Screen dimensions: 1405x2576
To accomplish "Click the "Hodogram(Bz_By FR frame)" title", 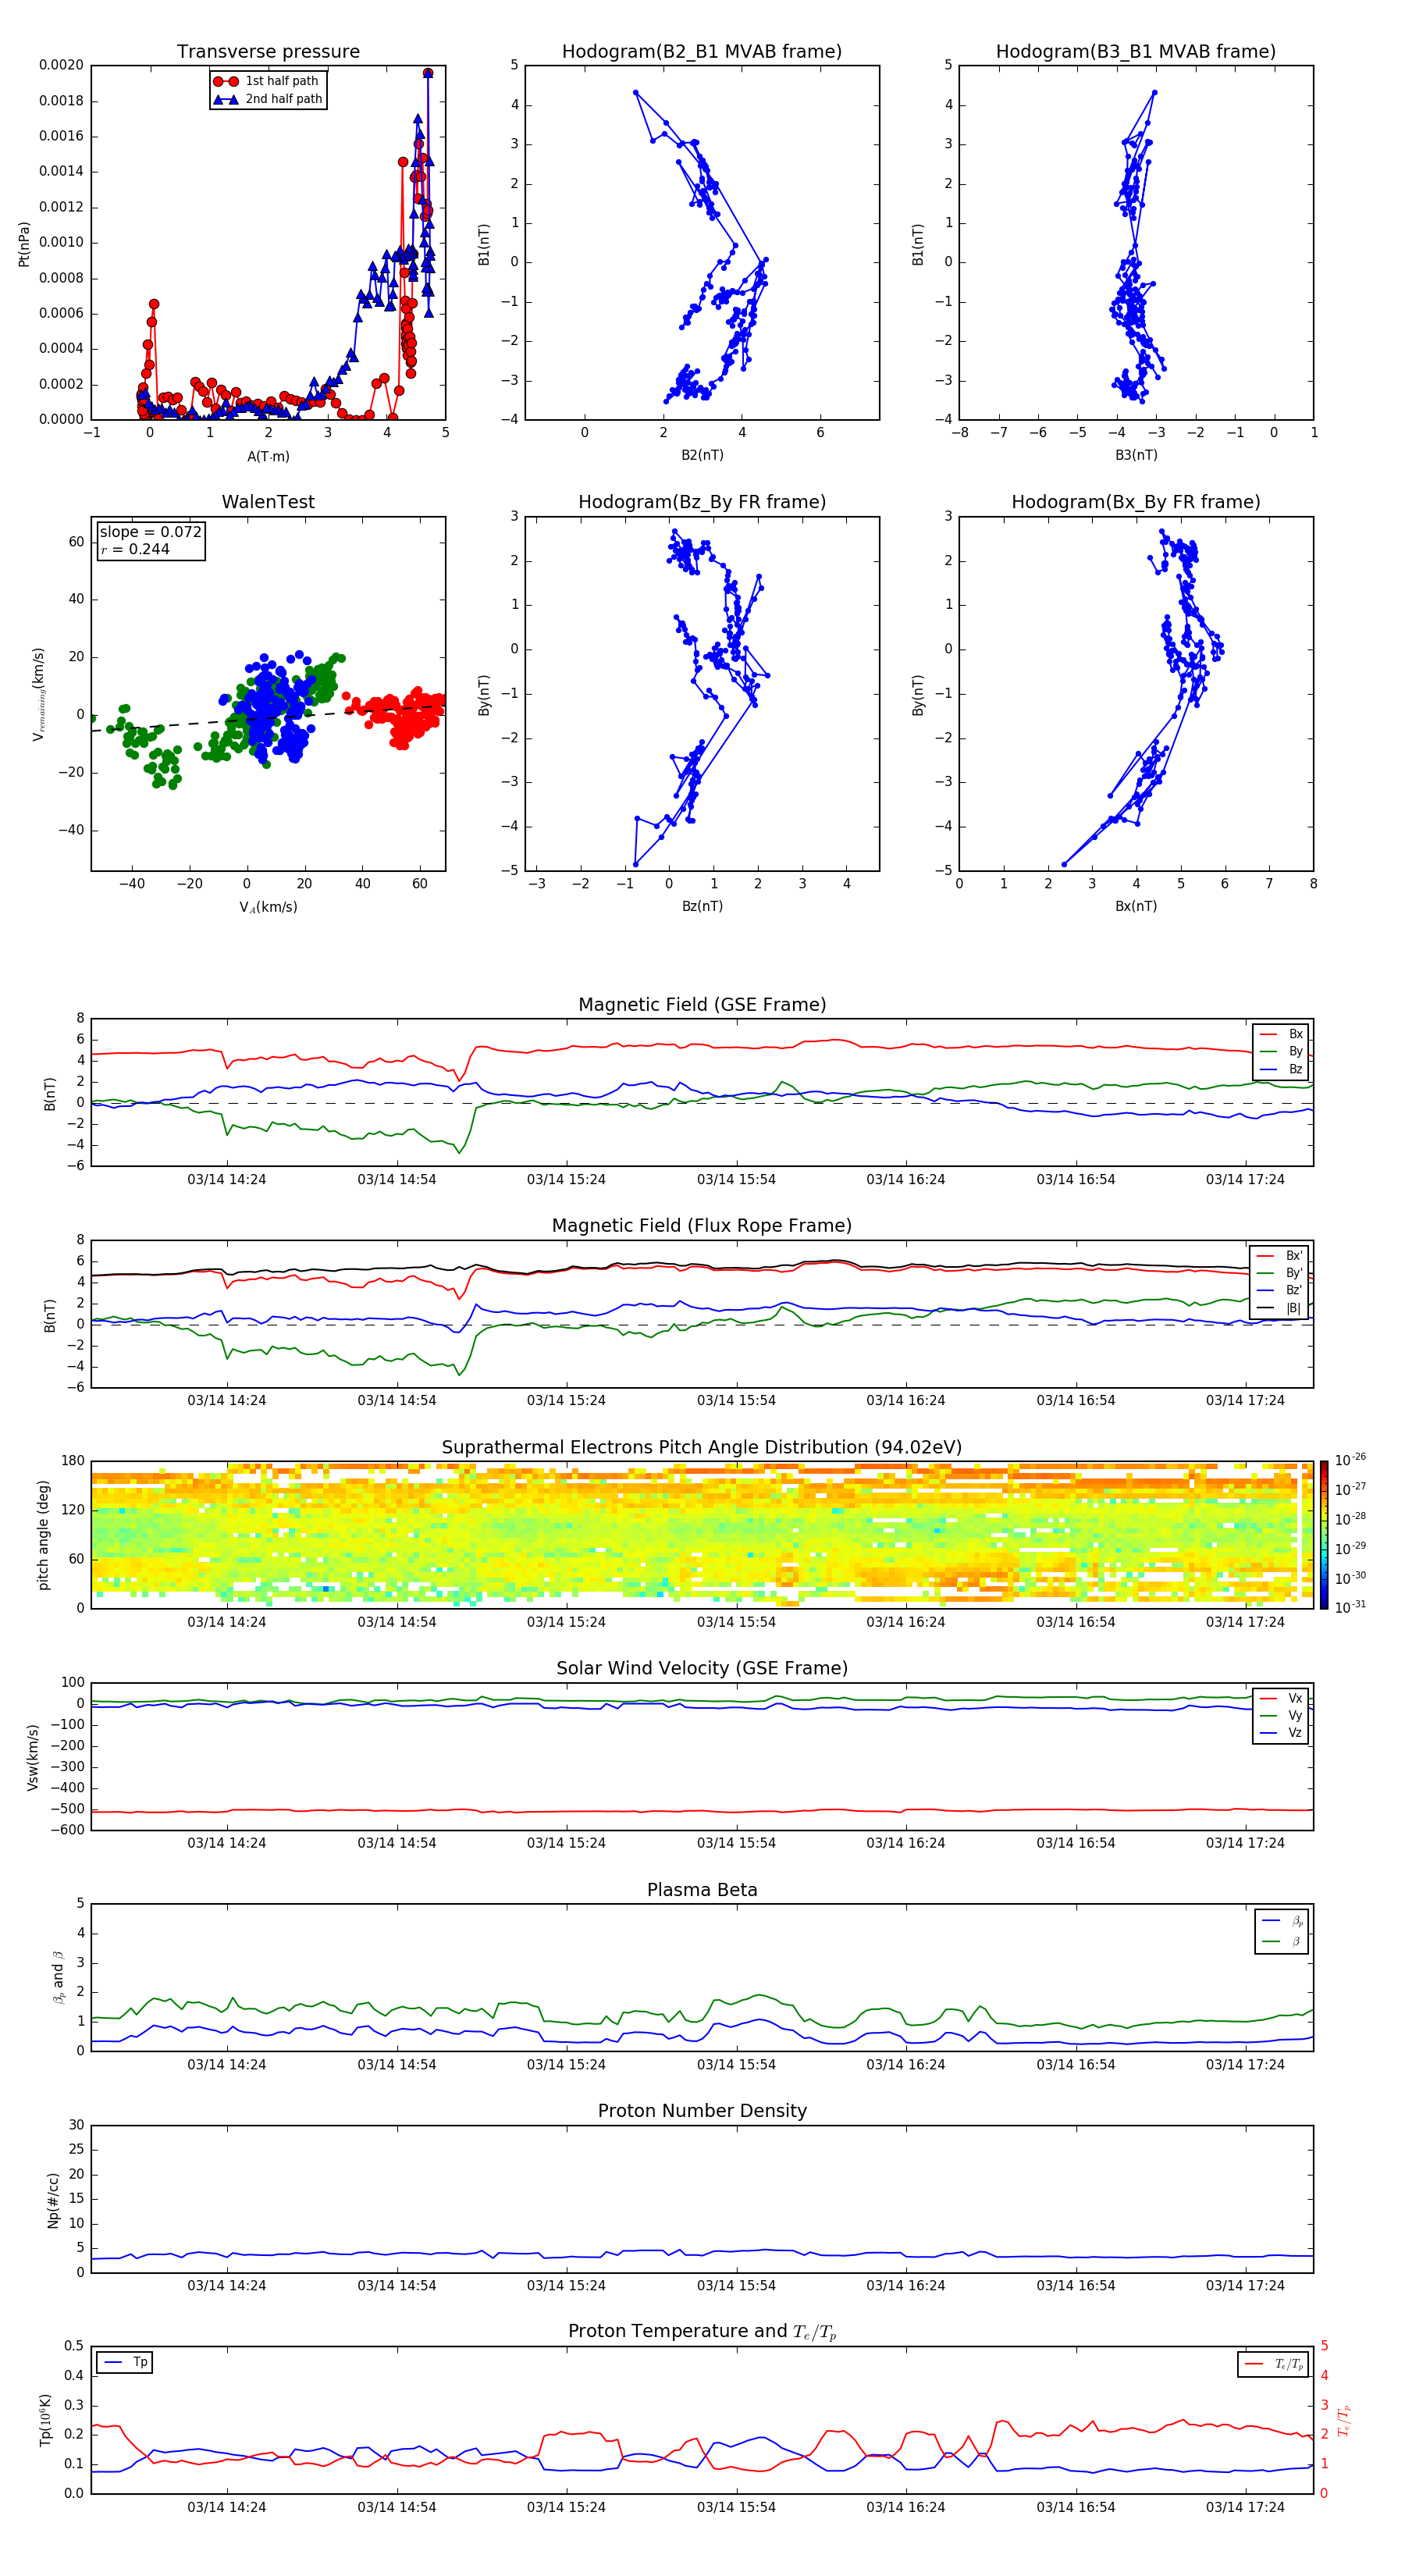I will (702, 502).
